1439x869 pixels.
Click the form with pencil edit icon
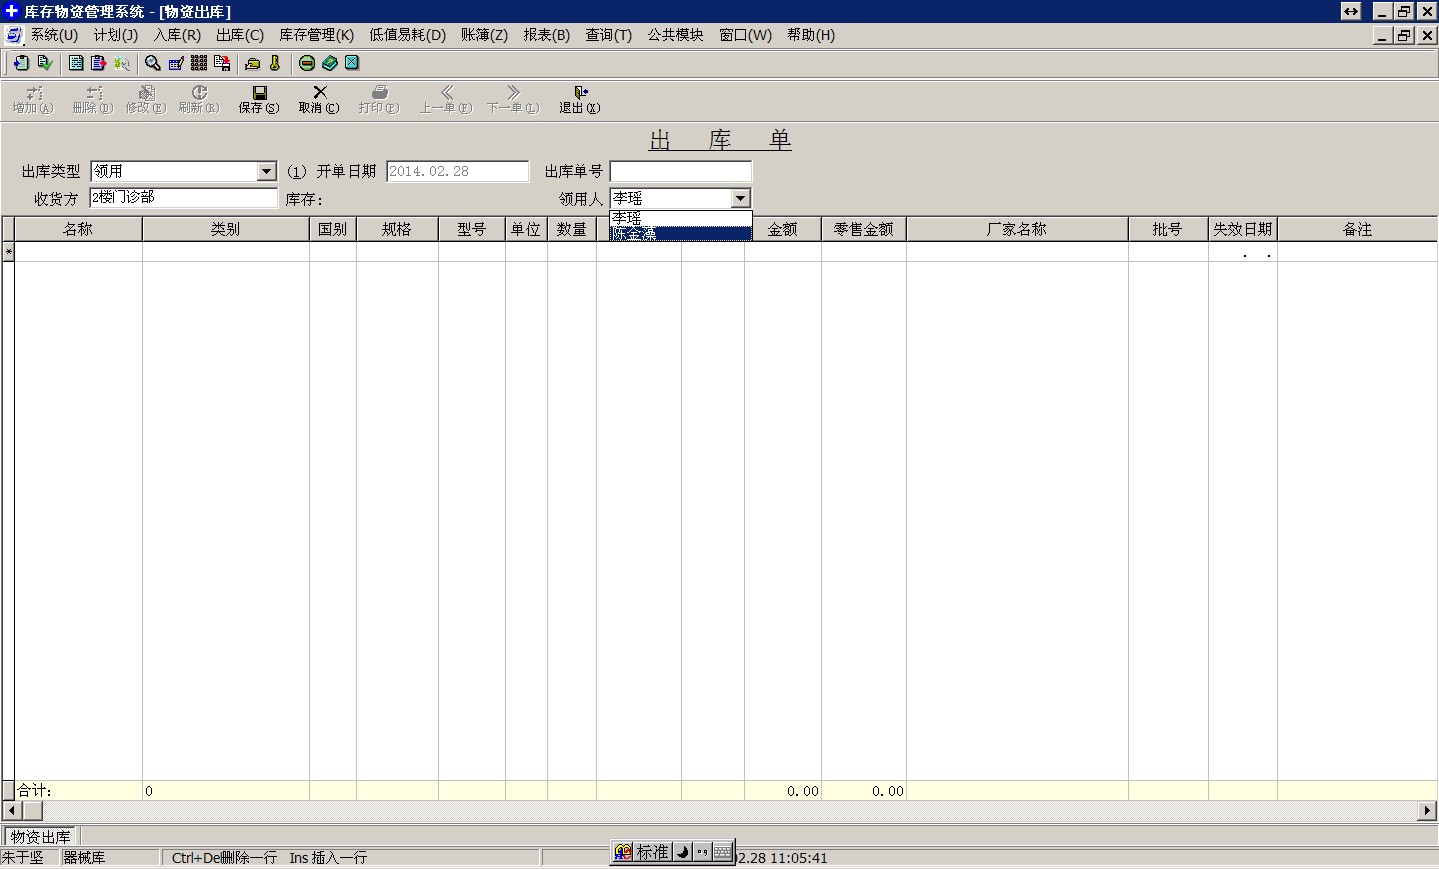176,63
